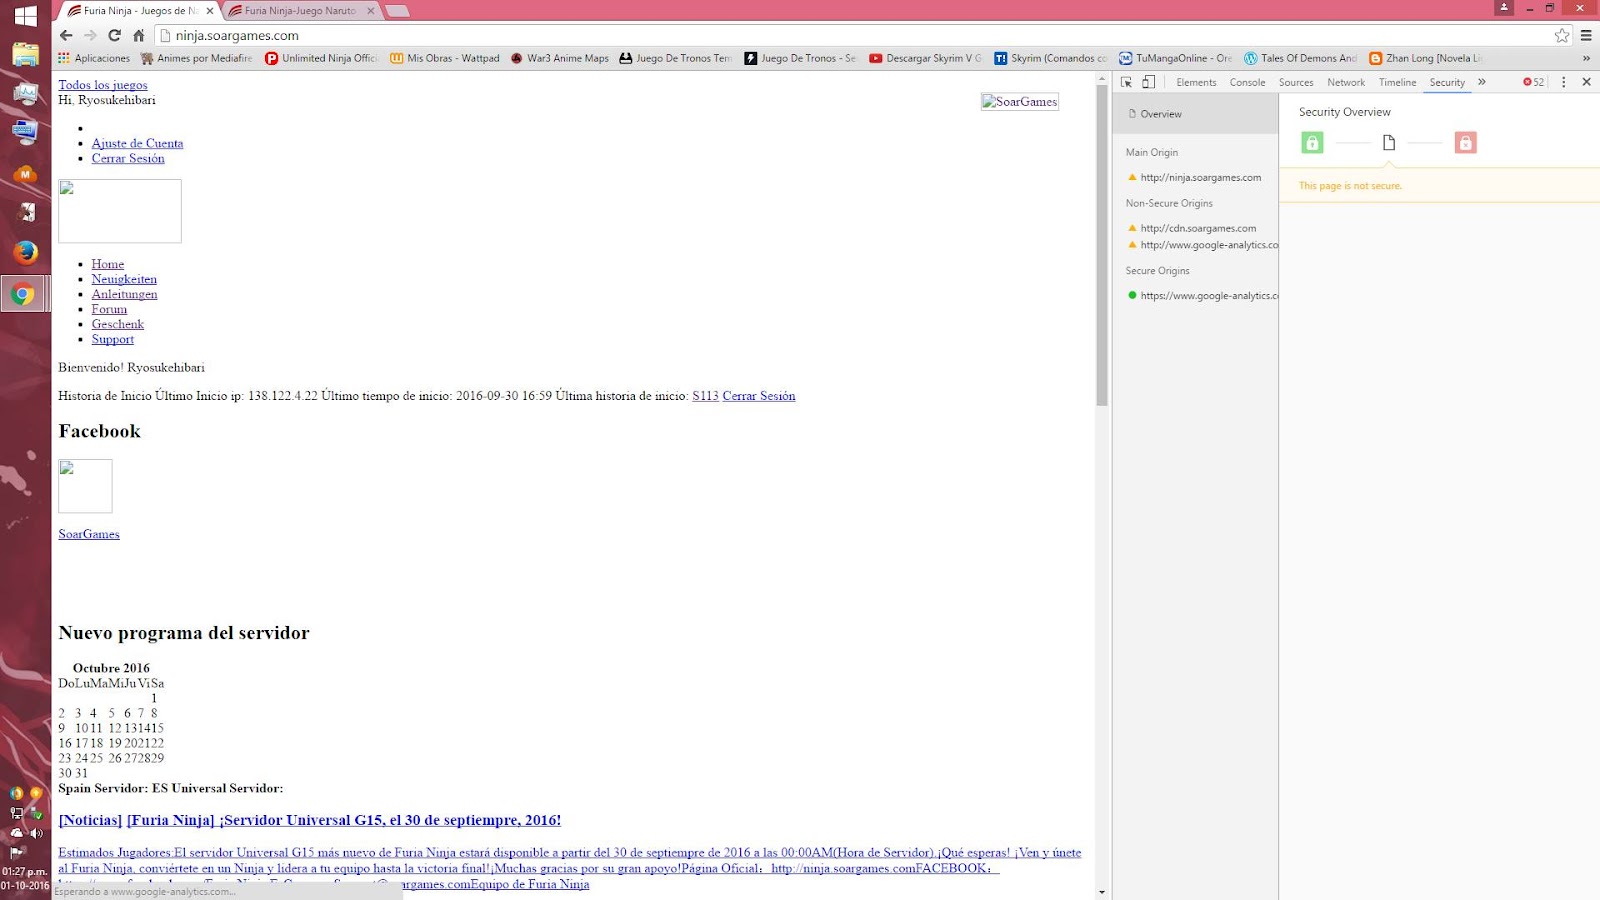Activate DevTools inspect element picker
The width and height of the screenshot is (1600, 900).
[x=1126, y=82]
